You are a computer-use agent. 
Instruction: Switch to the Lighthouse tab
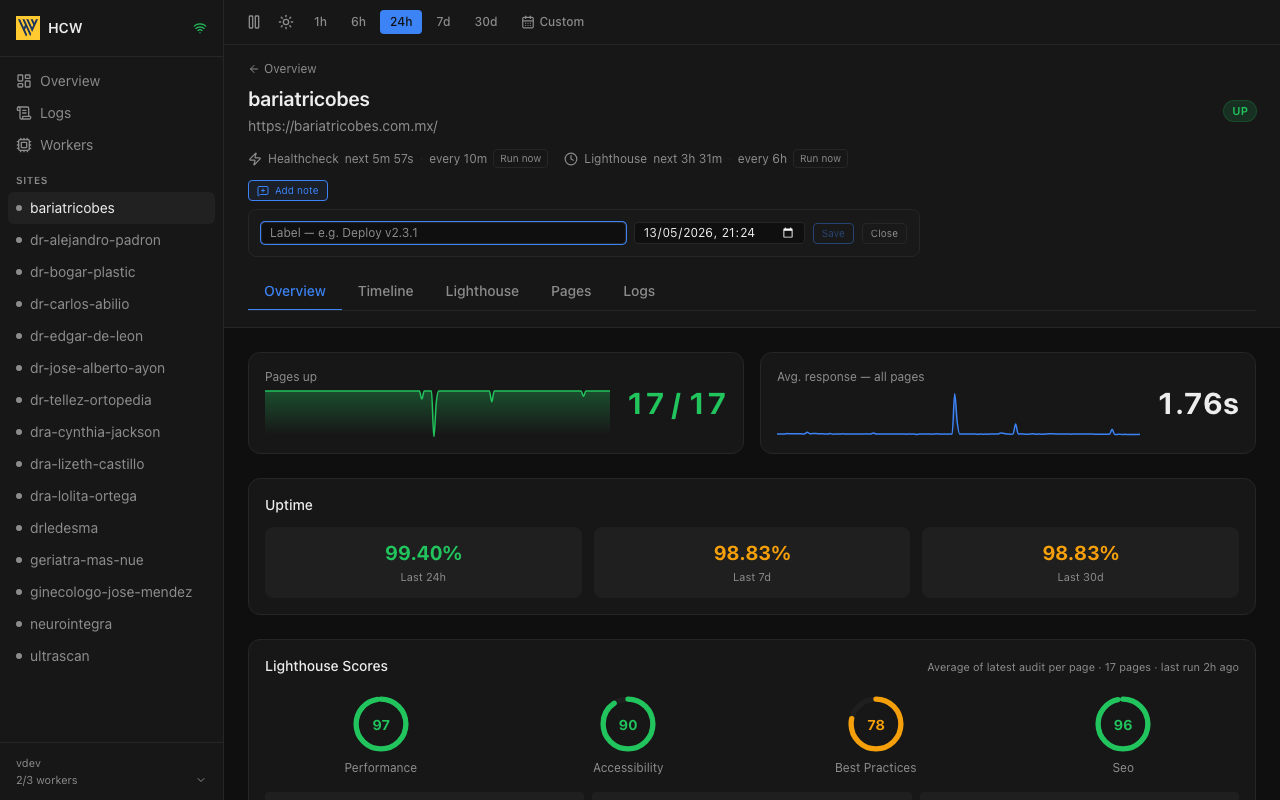click(482, 291)
